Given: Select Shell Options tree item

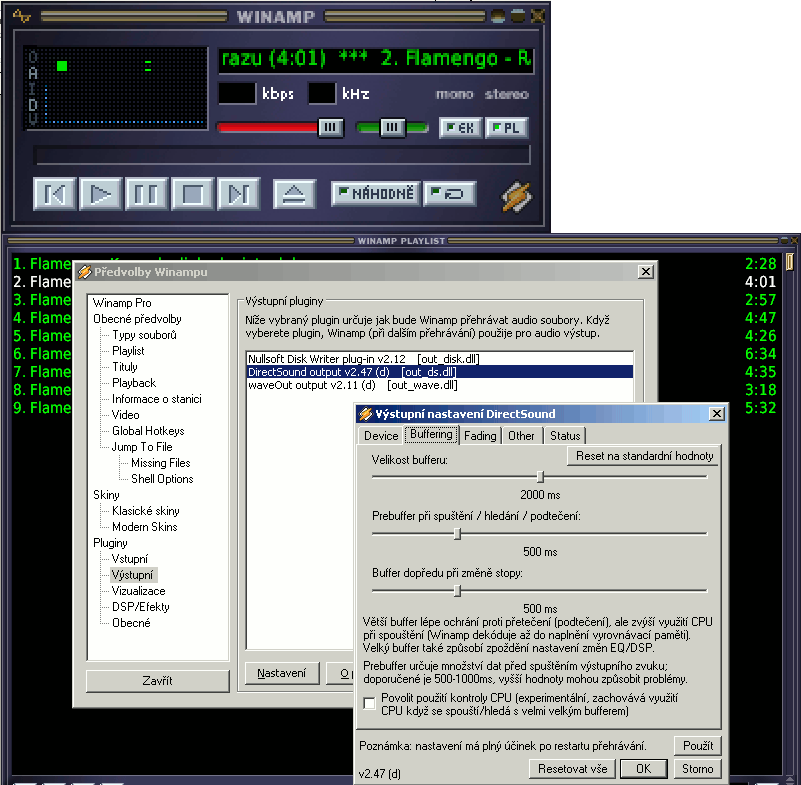Looking at the screenshot, I should point(162,479).
